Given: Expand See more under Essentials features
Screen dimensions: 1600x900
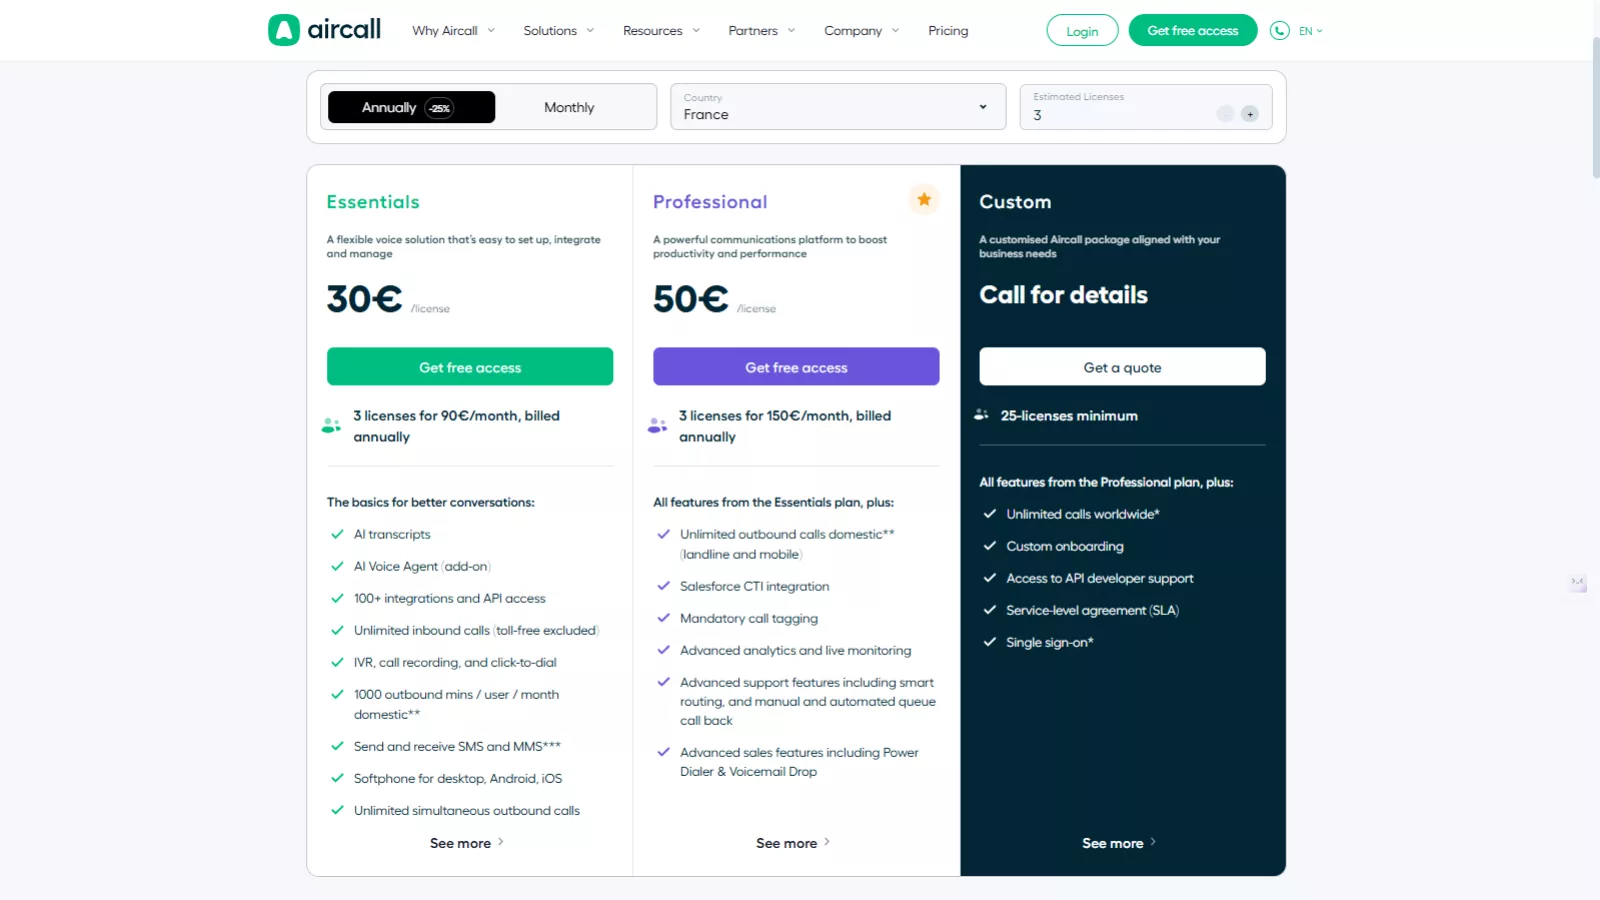Looking at the screenshot, I should click(466, 843).
